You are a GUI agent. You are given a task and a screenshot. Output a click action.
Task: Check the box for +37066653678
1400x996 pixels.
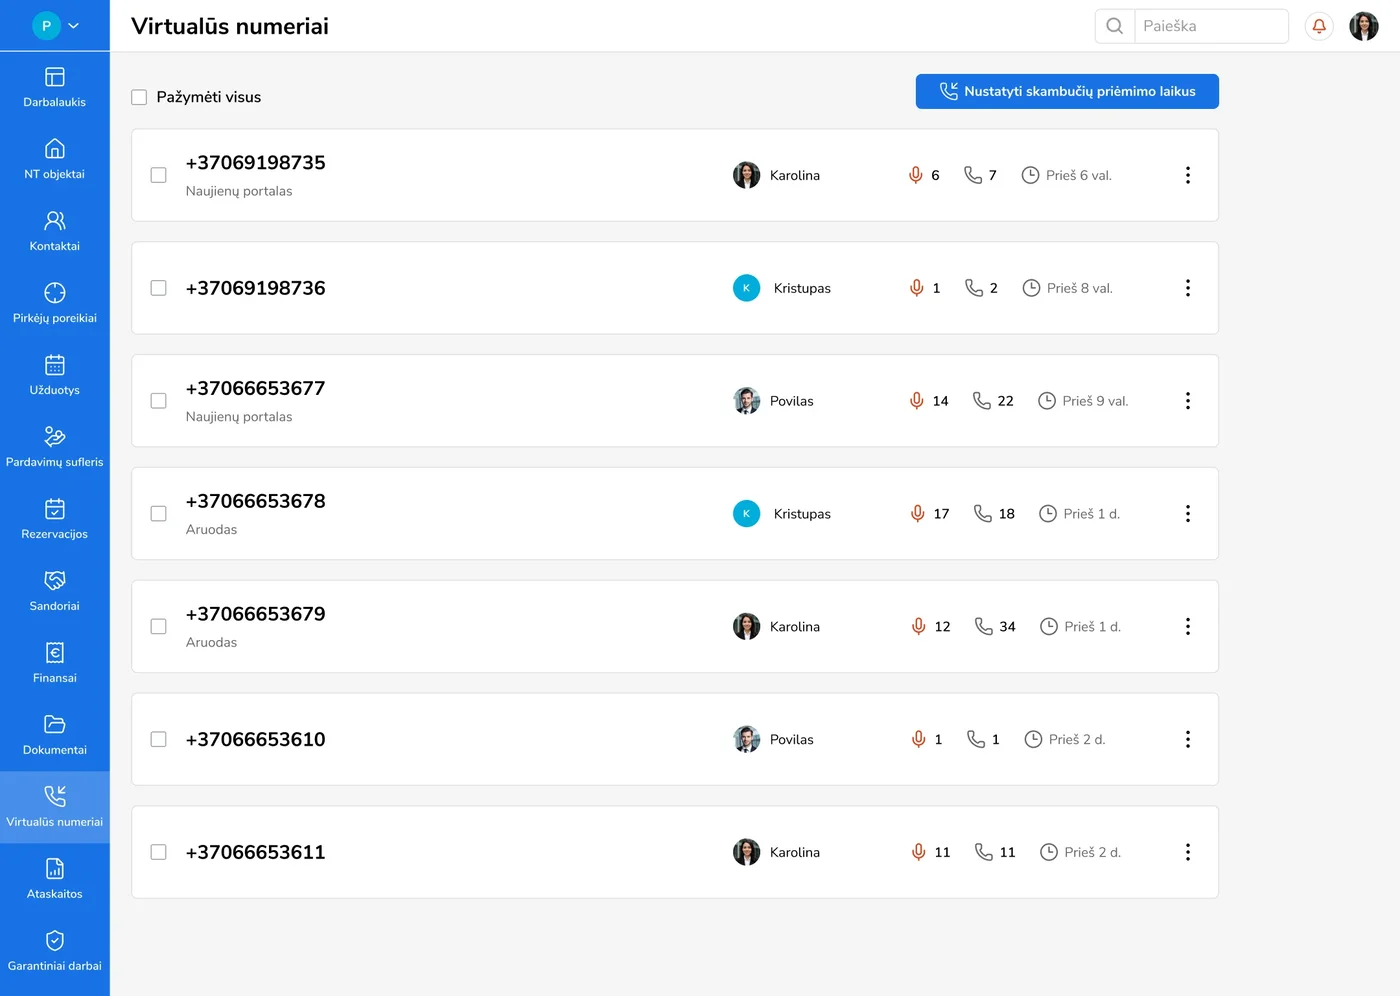(158, 514)
